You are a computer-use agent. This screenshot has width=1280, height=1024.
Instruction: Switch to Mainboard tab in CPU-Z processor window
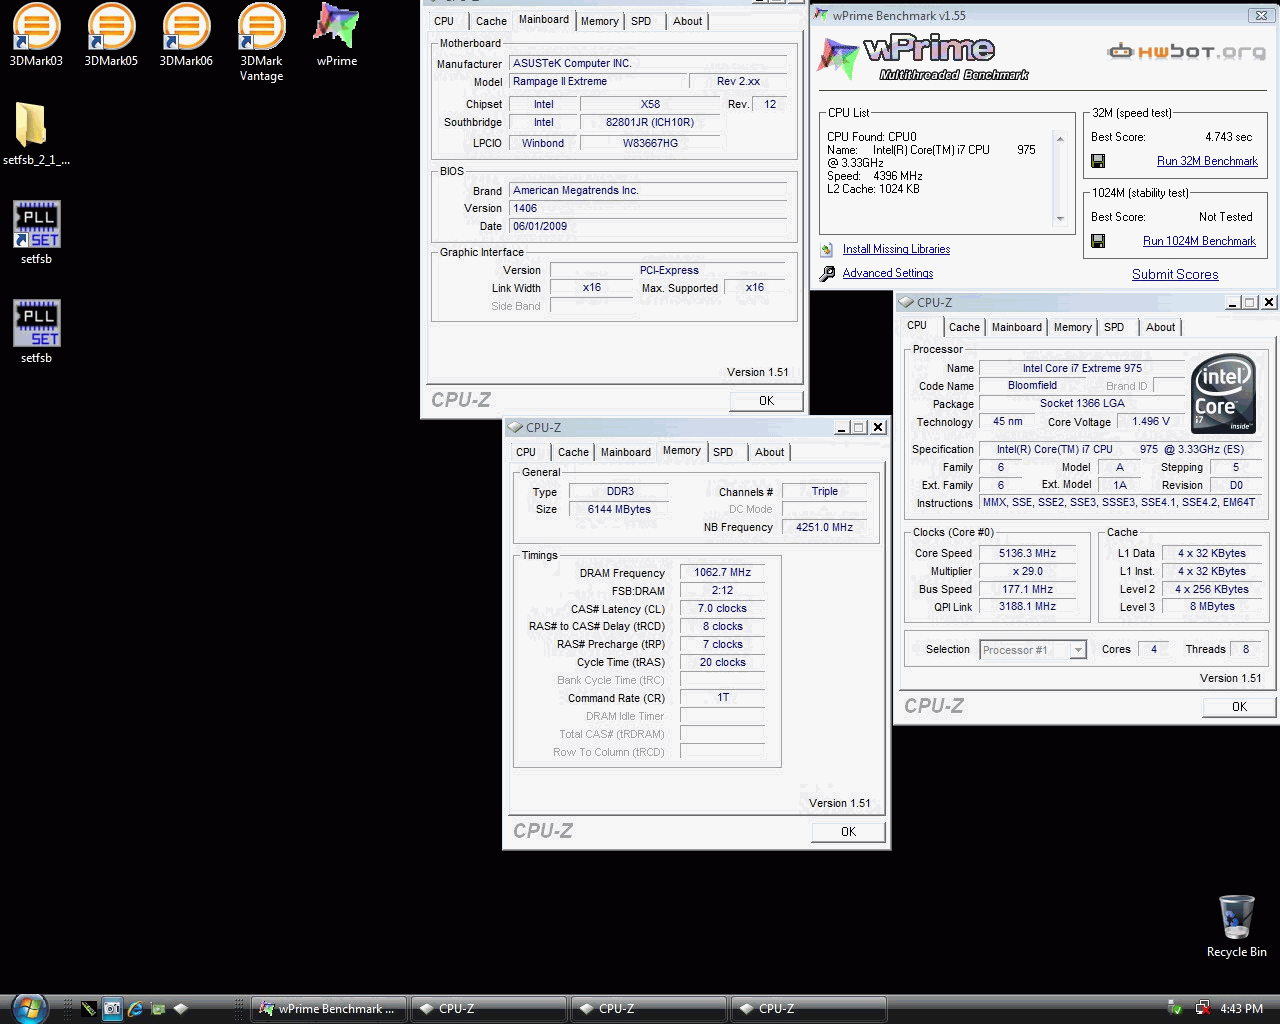[x=1017, y=327]
